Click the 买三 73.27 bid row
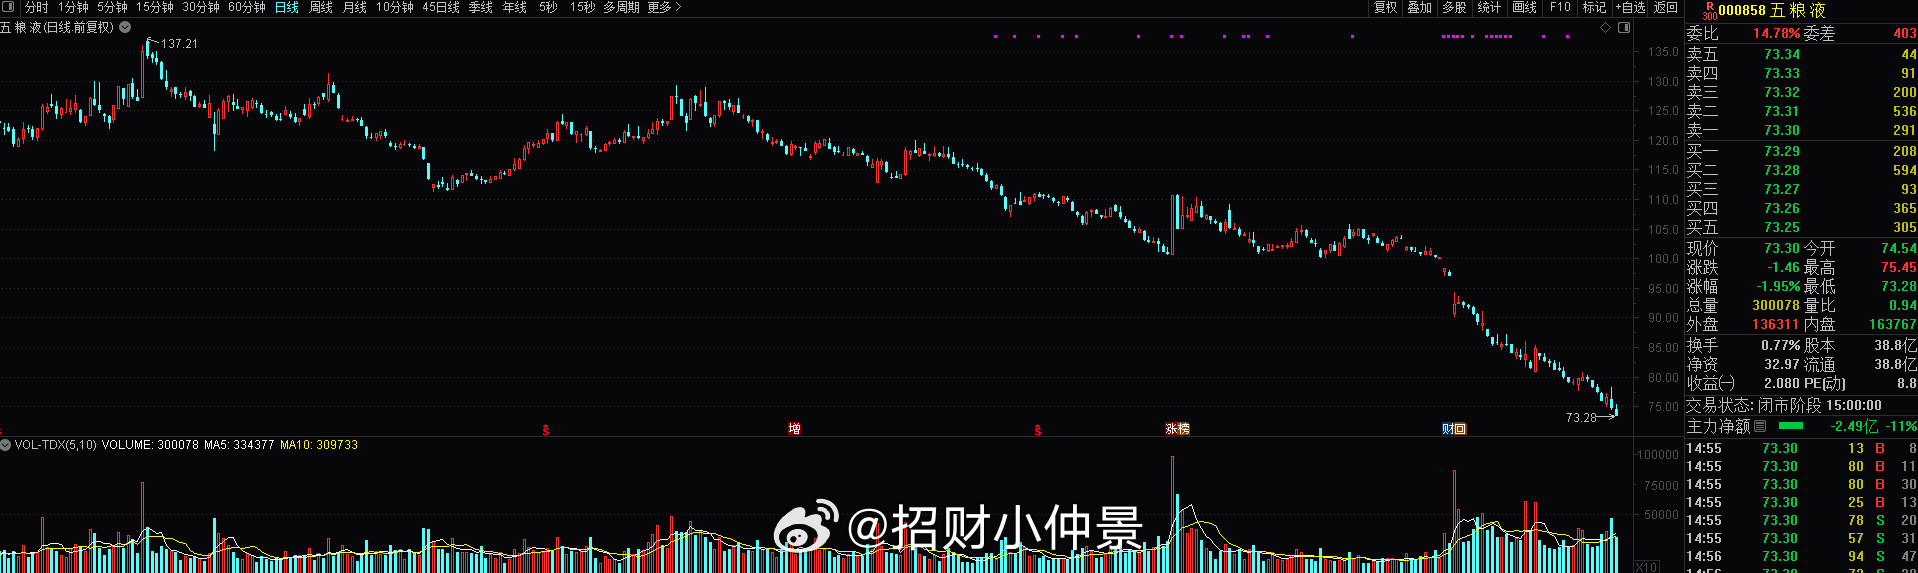The width and height of the screenshot is (1918, 573). click(1801, 189)
